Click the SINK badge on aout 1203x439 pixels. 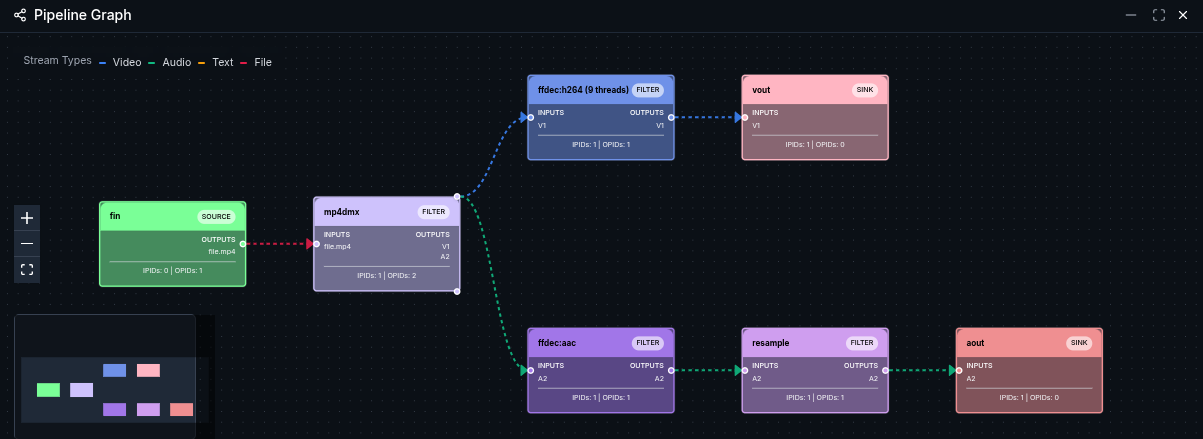pos(1079,343)
